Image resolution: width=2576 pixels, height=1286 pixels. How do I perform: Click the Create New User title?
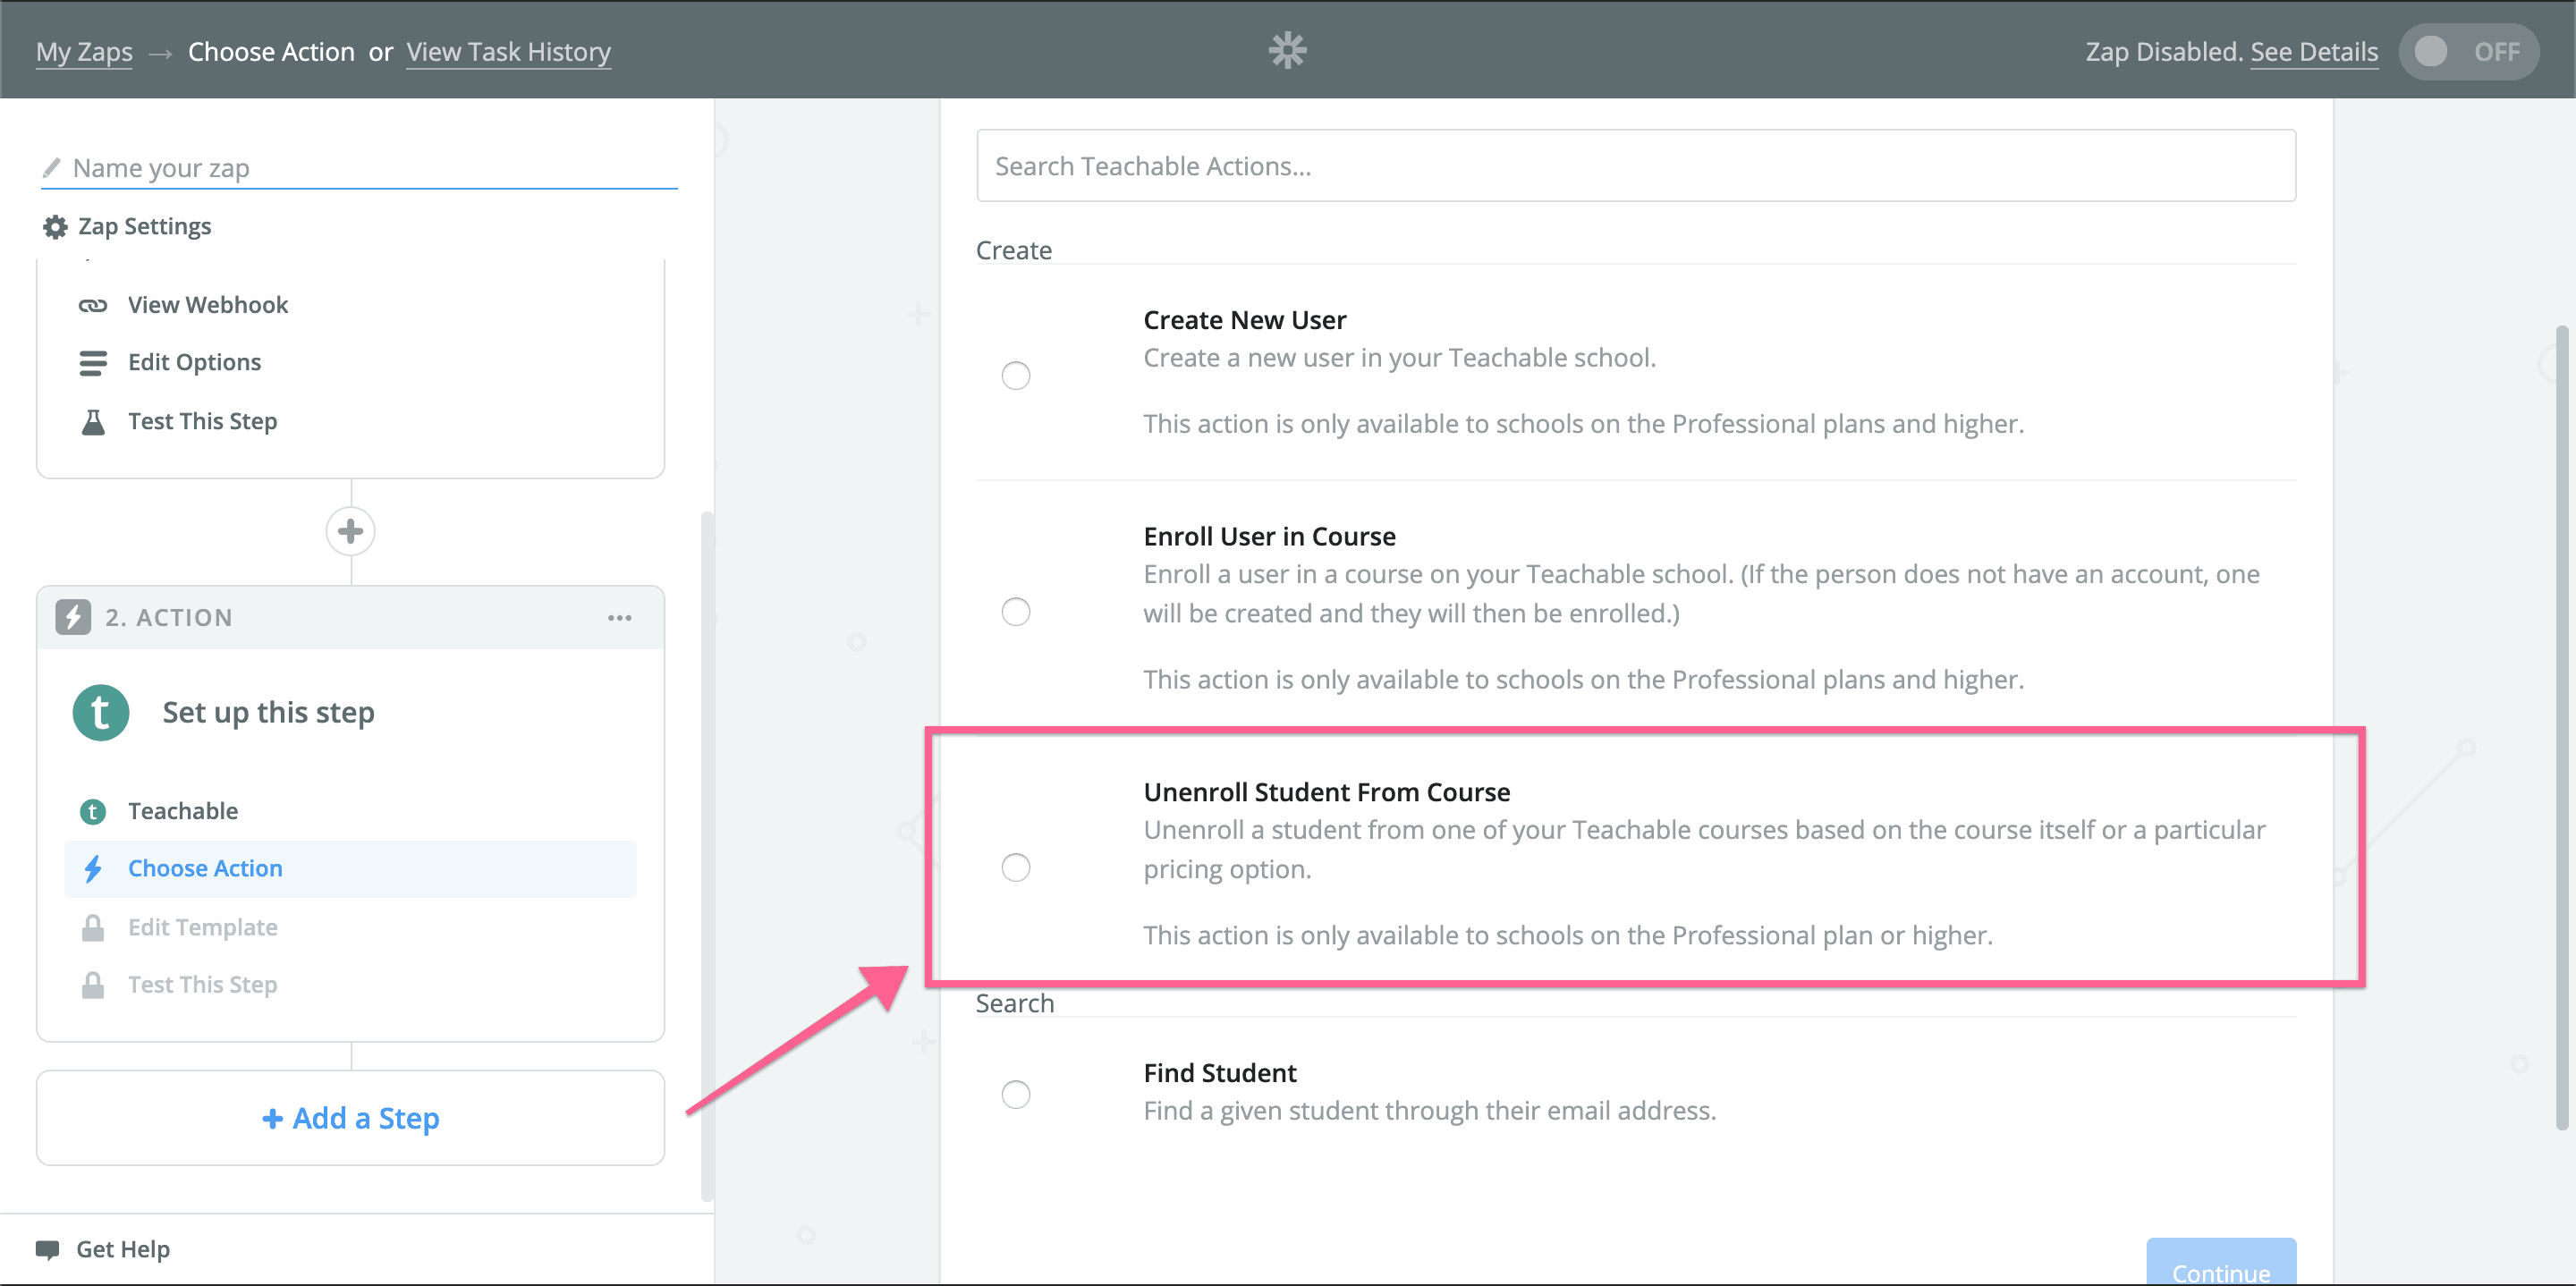[1245, 319]
